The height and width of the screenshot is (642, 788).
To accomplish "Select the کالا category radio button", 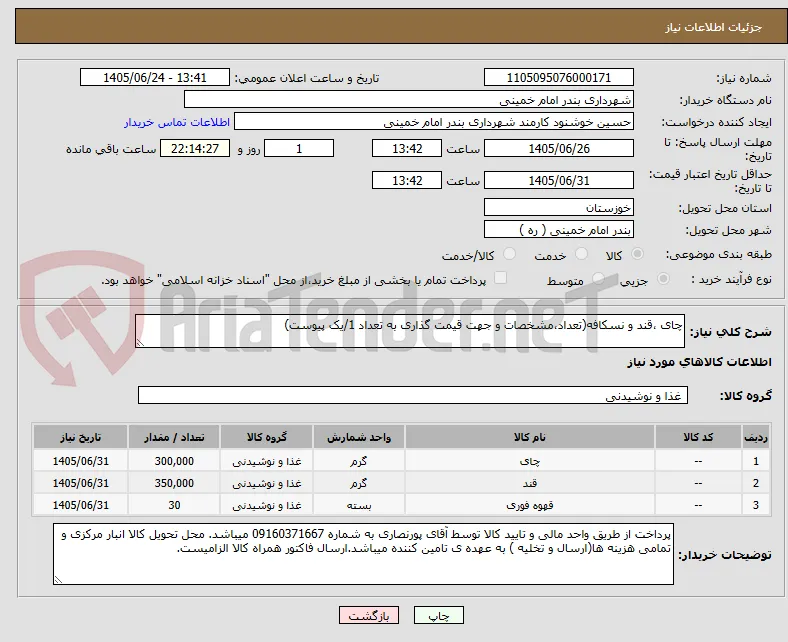I will (637, 254).
